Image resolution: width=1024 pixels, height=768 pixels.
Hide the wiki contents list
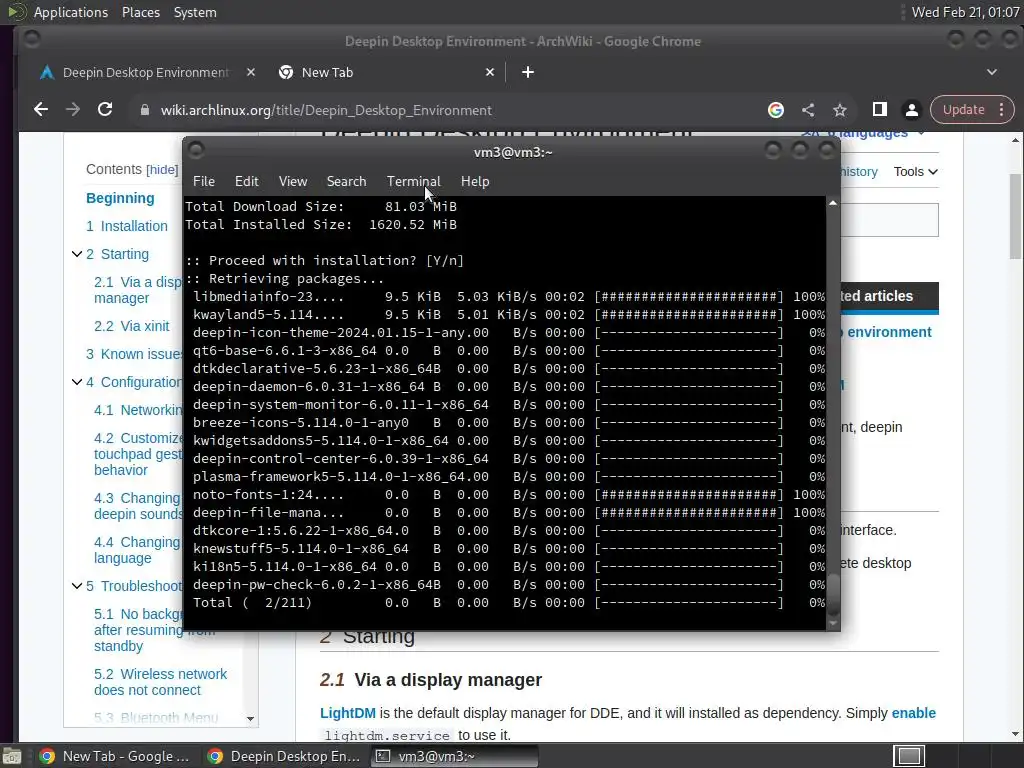(x=162, y=170)
